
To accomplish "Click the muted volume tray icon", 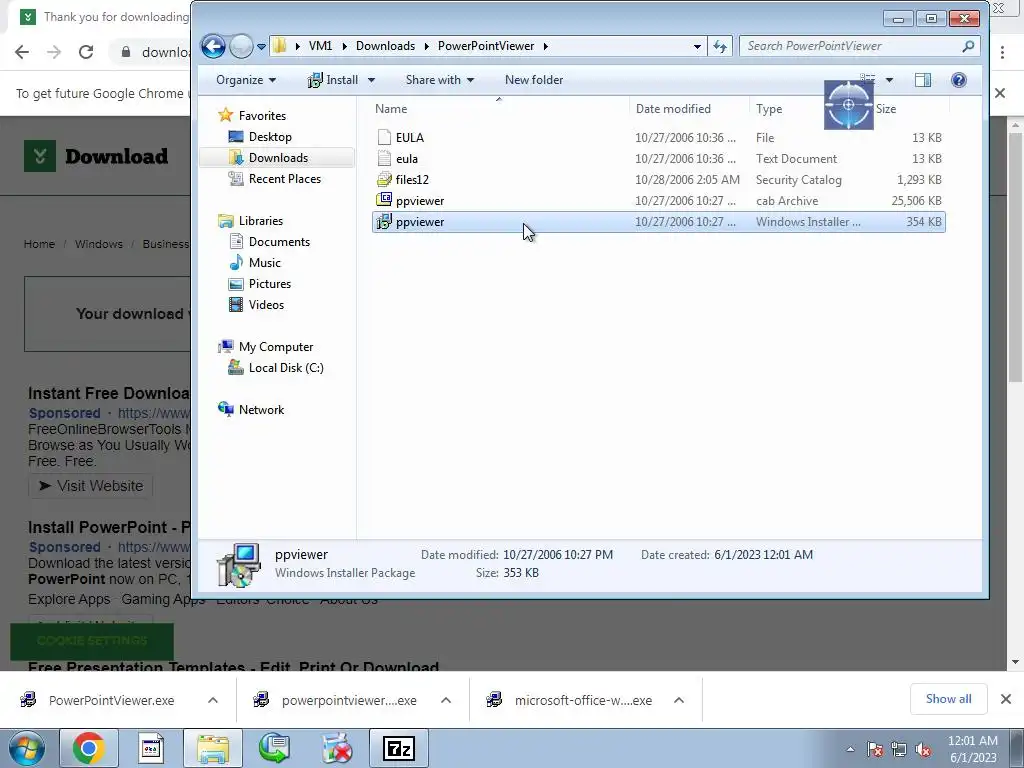I will point(923,749).
